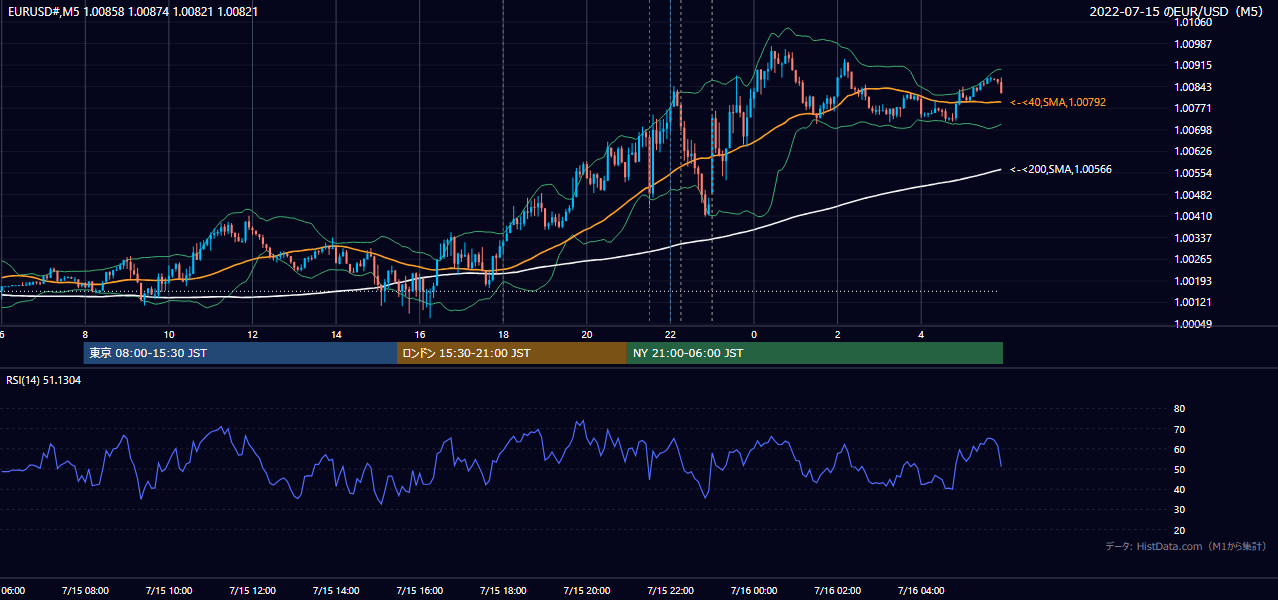
Task: Click the RSI 40 level label
Action: (x=1179, y=489)
